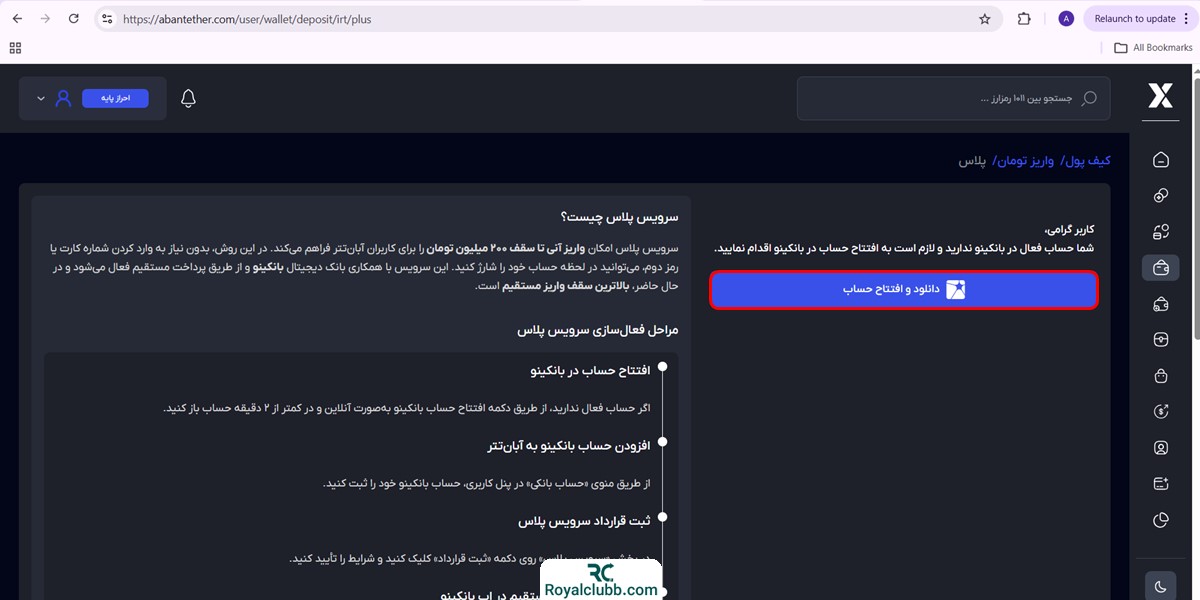Image resolution: width=1200 pixels, height=600 pixels.
Task: Select the highlighted wallet sidebar icon
Action: [1160, 268]
